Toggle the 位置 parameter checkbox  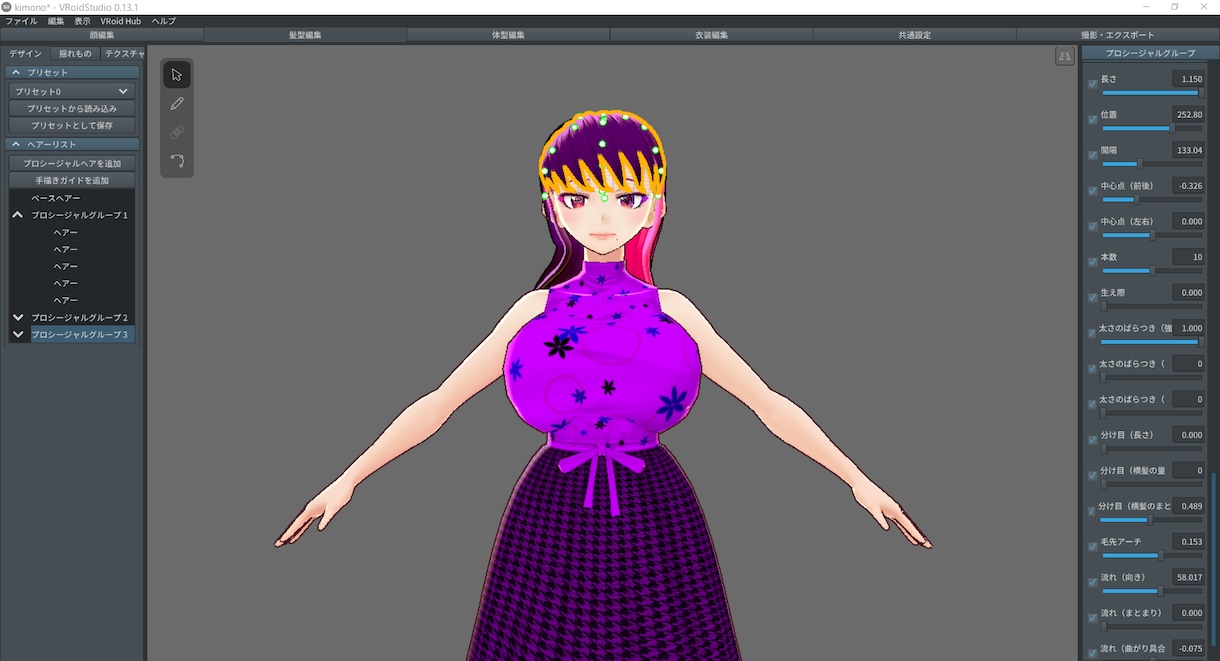point(1092,120)
